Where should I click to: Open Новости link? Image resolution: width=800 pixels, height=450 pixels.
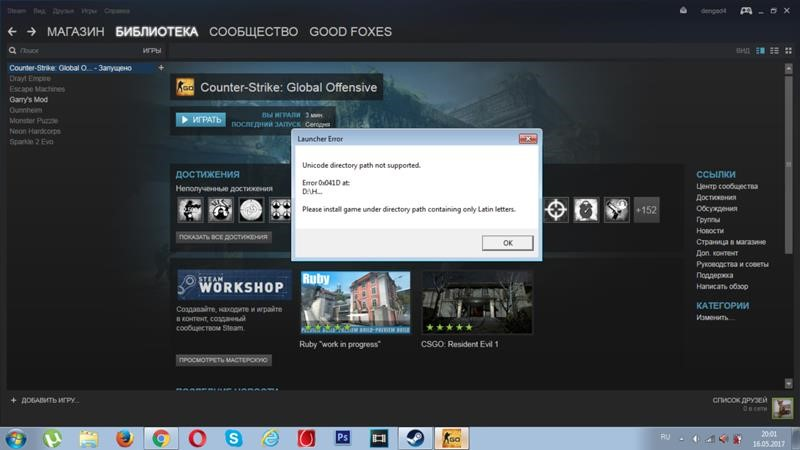(x=710, y=231)
